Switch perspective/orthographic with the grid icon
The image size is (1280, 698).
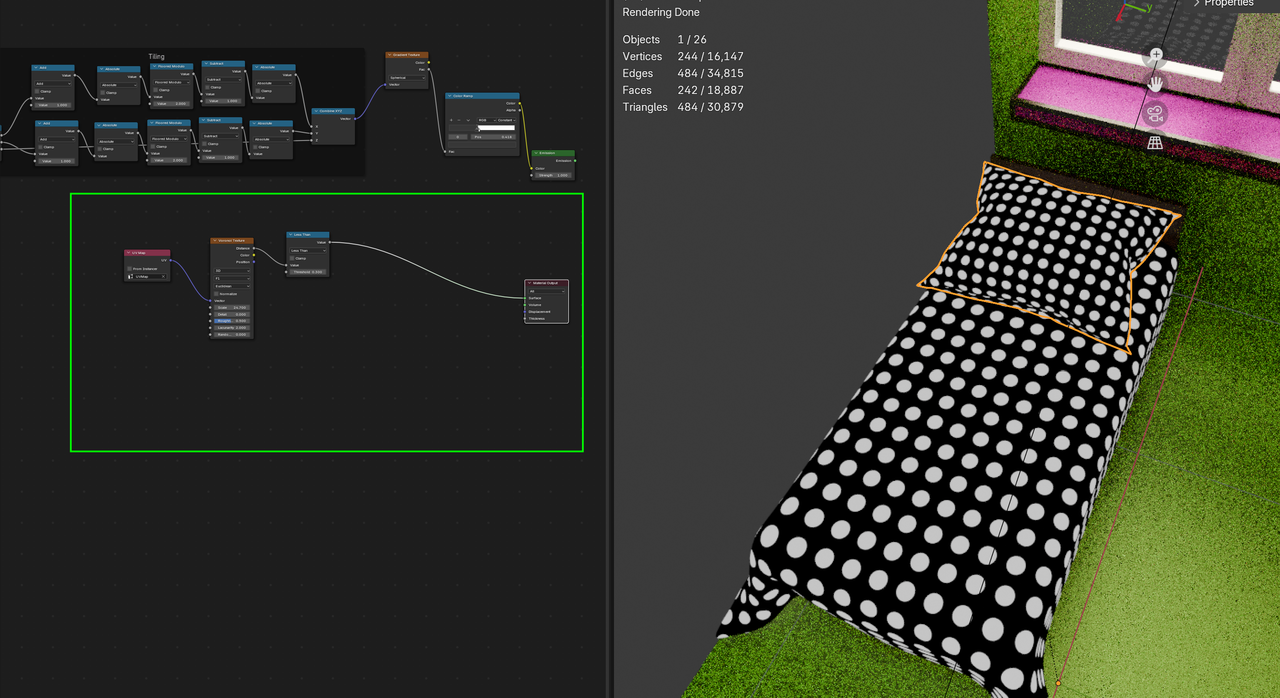pos(1156,143)
